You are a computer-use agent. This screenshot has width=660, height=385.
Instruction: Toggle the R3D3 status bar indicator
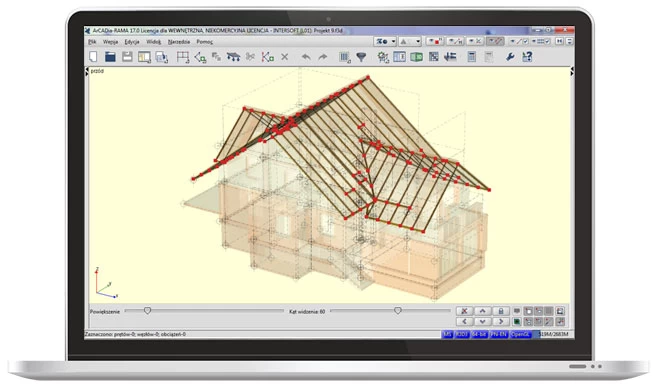pos(462,334)
